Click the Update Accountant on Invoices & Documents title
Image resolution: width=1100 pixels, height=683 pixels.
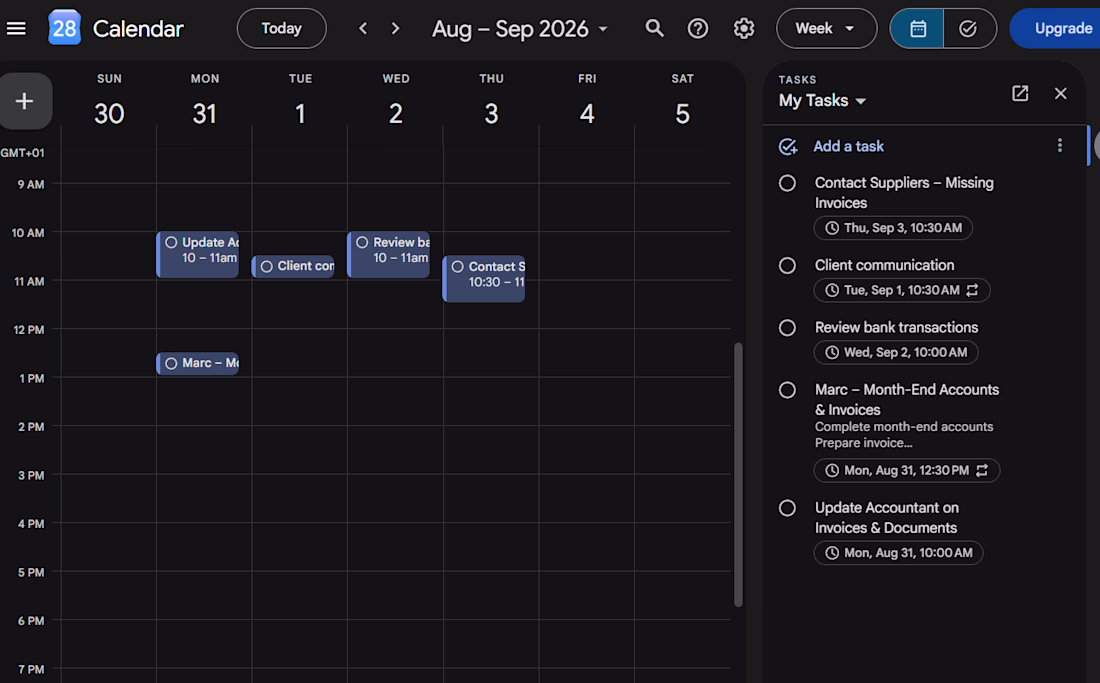(x=886, y=518)
